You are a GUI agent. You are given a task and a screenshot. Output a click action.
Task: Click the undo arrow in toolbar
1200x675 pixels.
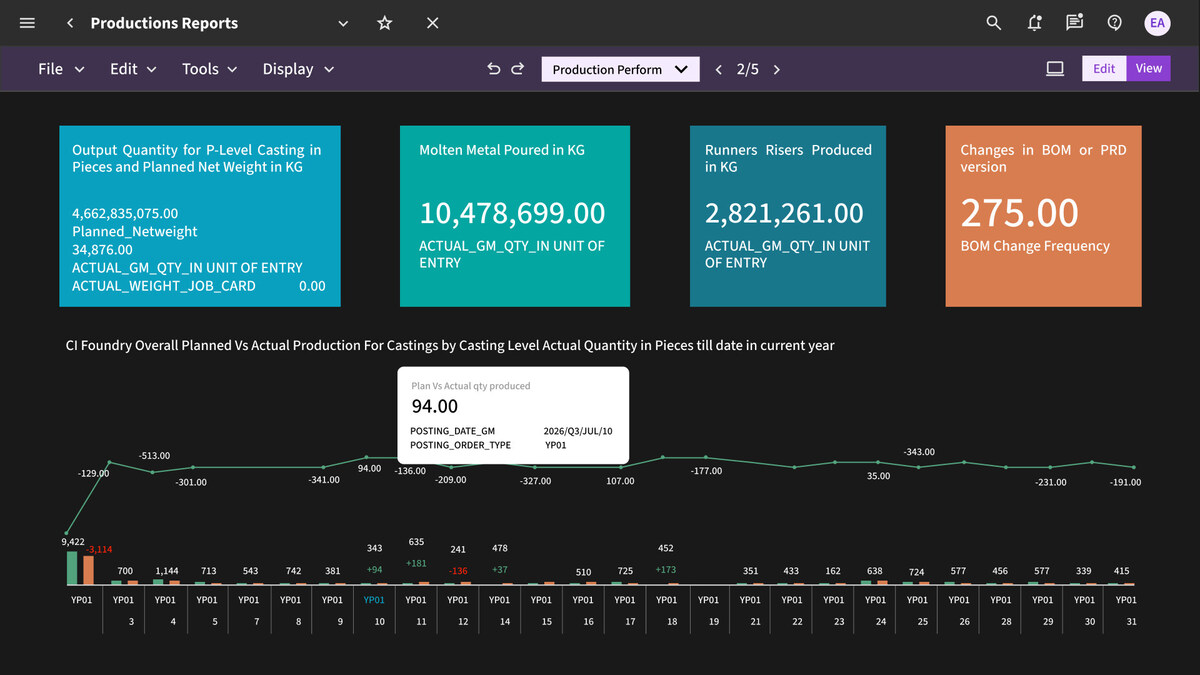click(x=494, y=69)
